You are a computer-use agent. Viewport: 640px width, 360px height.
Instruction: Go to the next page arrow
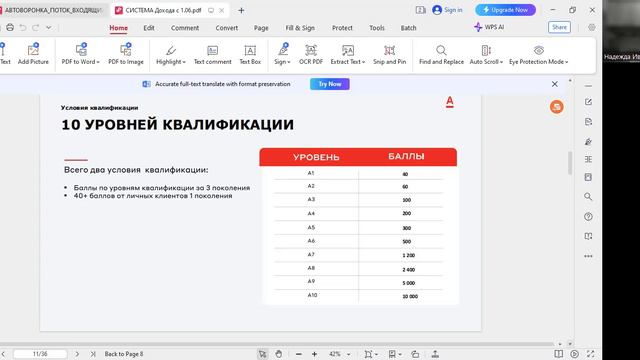click(x=77, y=354)
